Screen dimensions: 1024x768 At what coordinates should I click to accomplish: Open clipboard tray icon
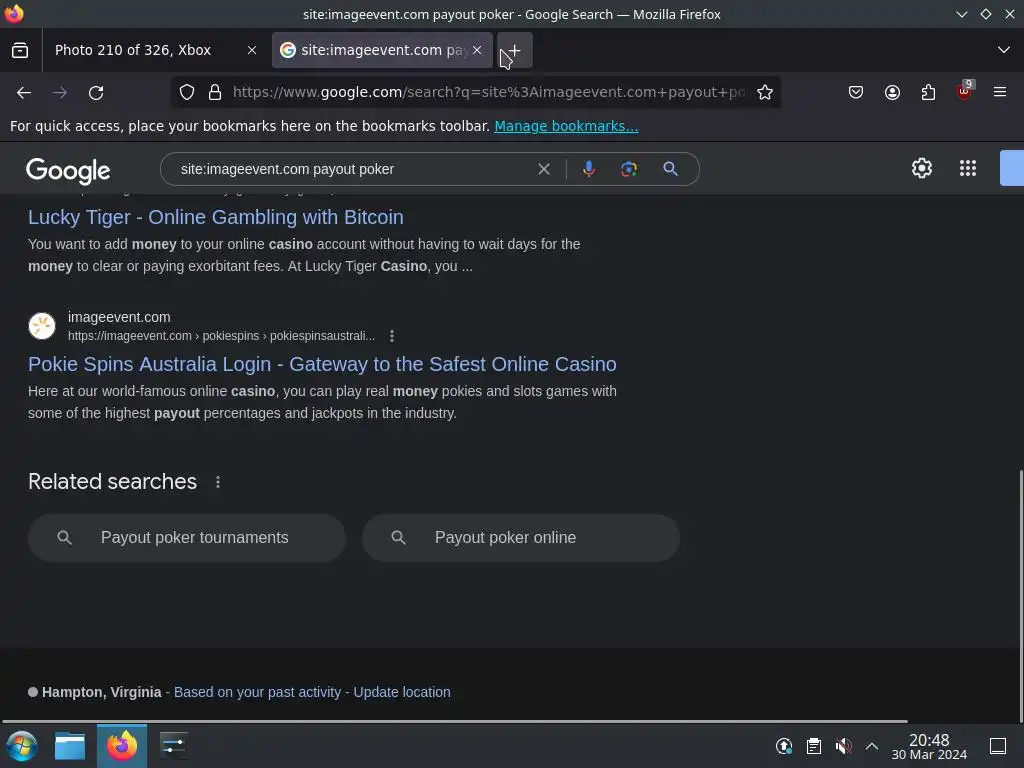(814, 746)
